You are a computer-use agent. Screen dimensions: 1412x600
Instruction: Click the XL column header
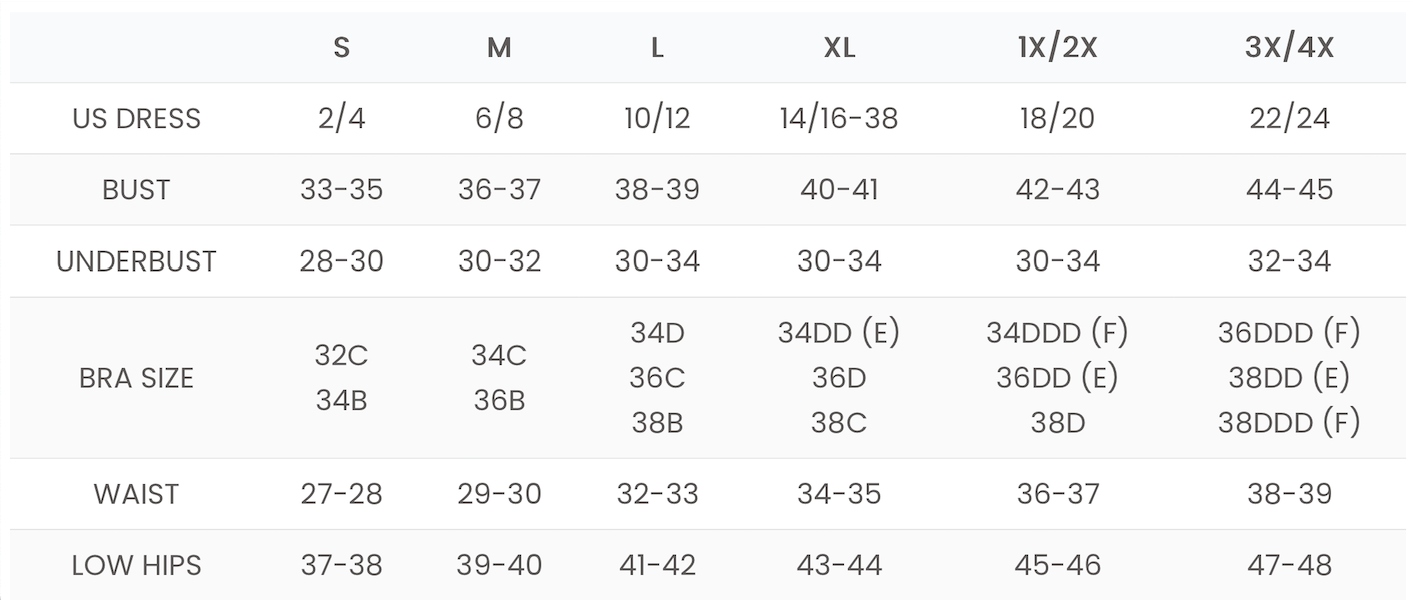pos(839,48)
